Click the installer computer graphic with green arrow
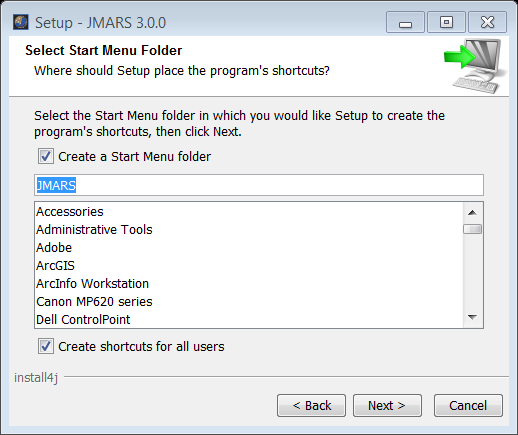518x435 pixels. pos(475,66)
